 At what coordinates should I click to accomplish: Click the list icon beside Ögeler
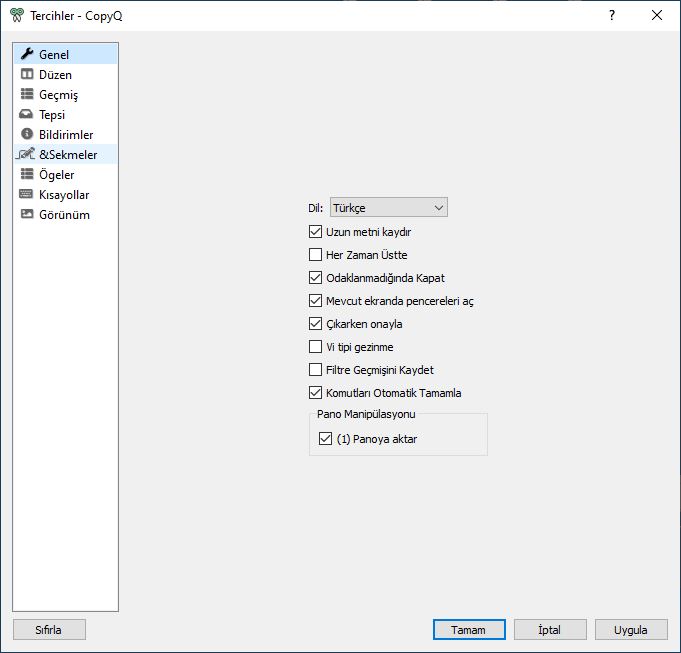[27, 174]
